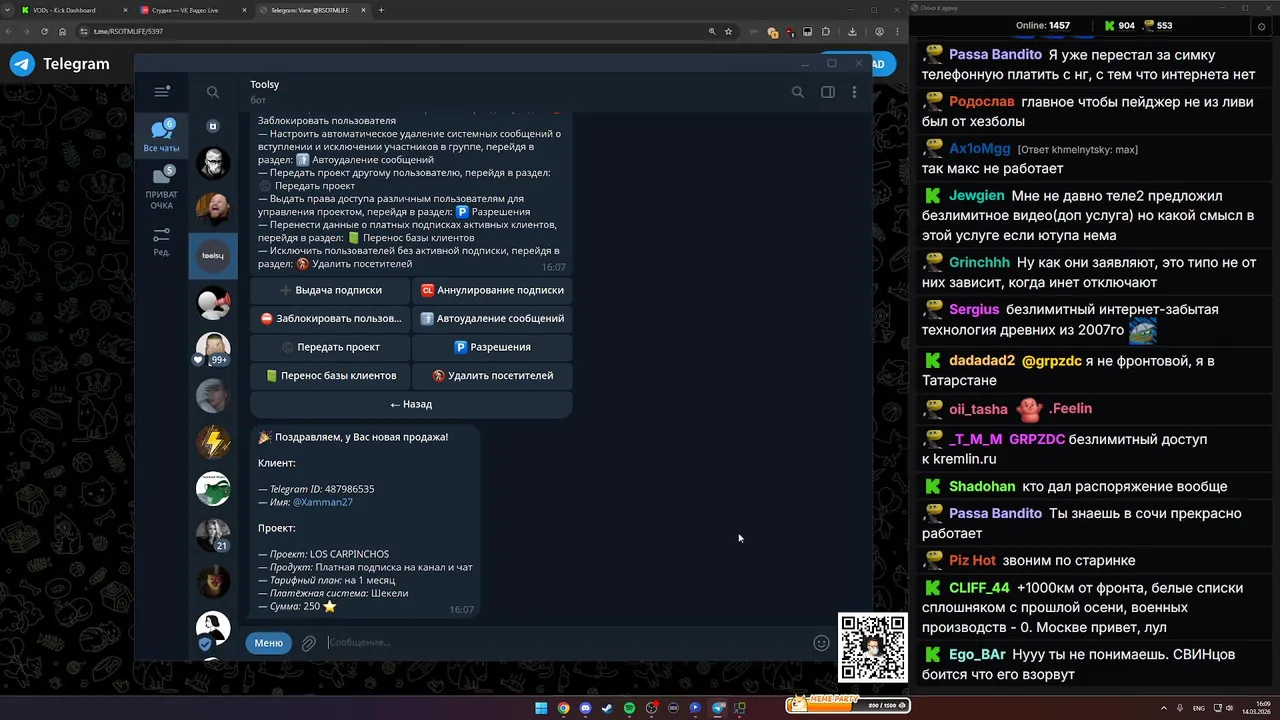Switch to the 'Telegram: View @RSOTMLIFE' tab
1280x720 pixels.
(312, 10)
